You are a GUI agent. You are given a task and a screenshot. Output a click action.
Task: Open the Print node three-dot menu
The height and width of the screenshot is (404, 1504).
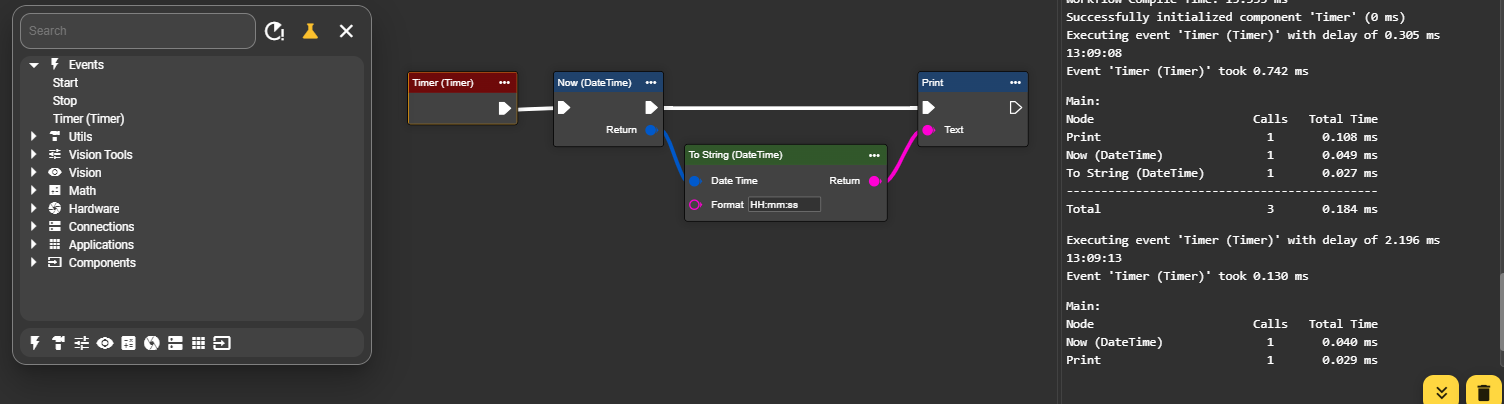click(1015, 82)
